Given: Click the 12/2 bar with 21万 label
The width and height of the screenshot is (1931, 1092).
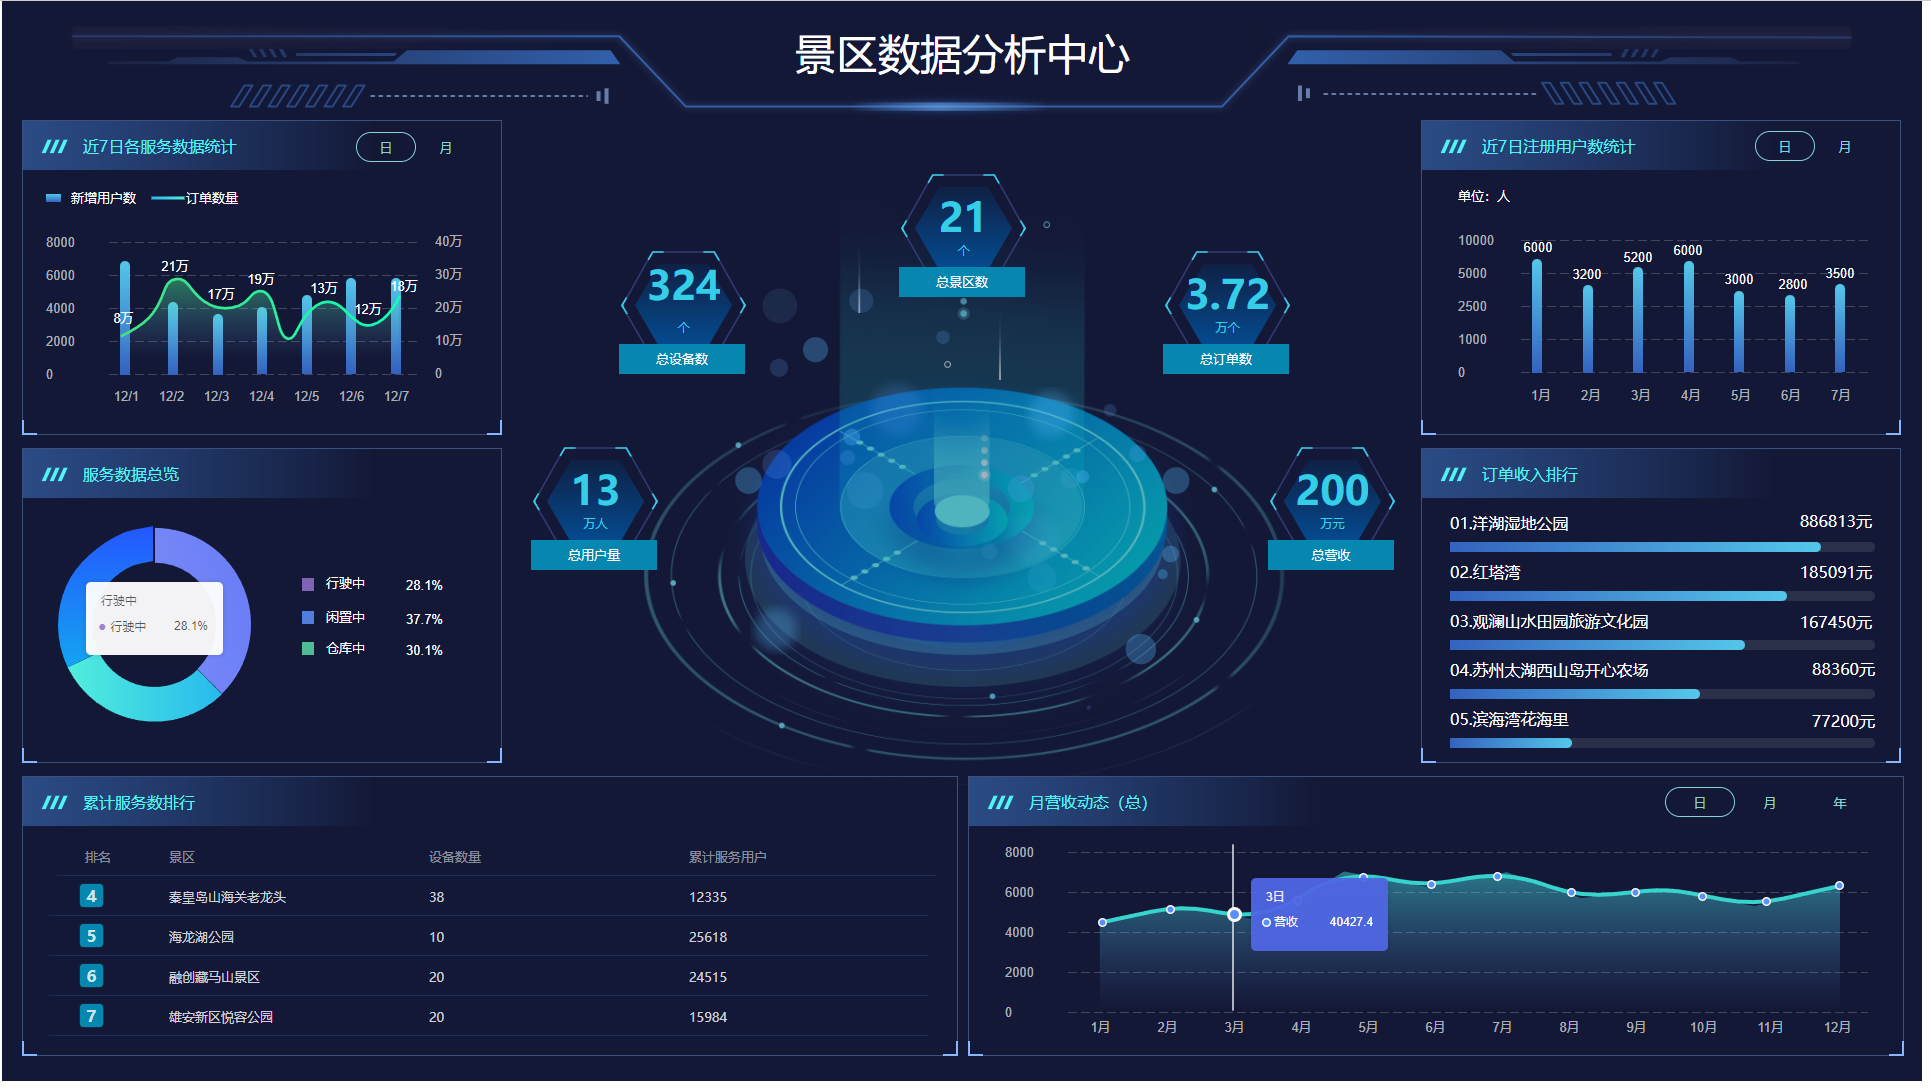Looking at the screenshot, I should (x=173, y=338).
